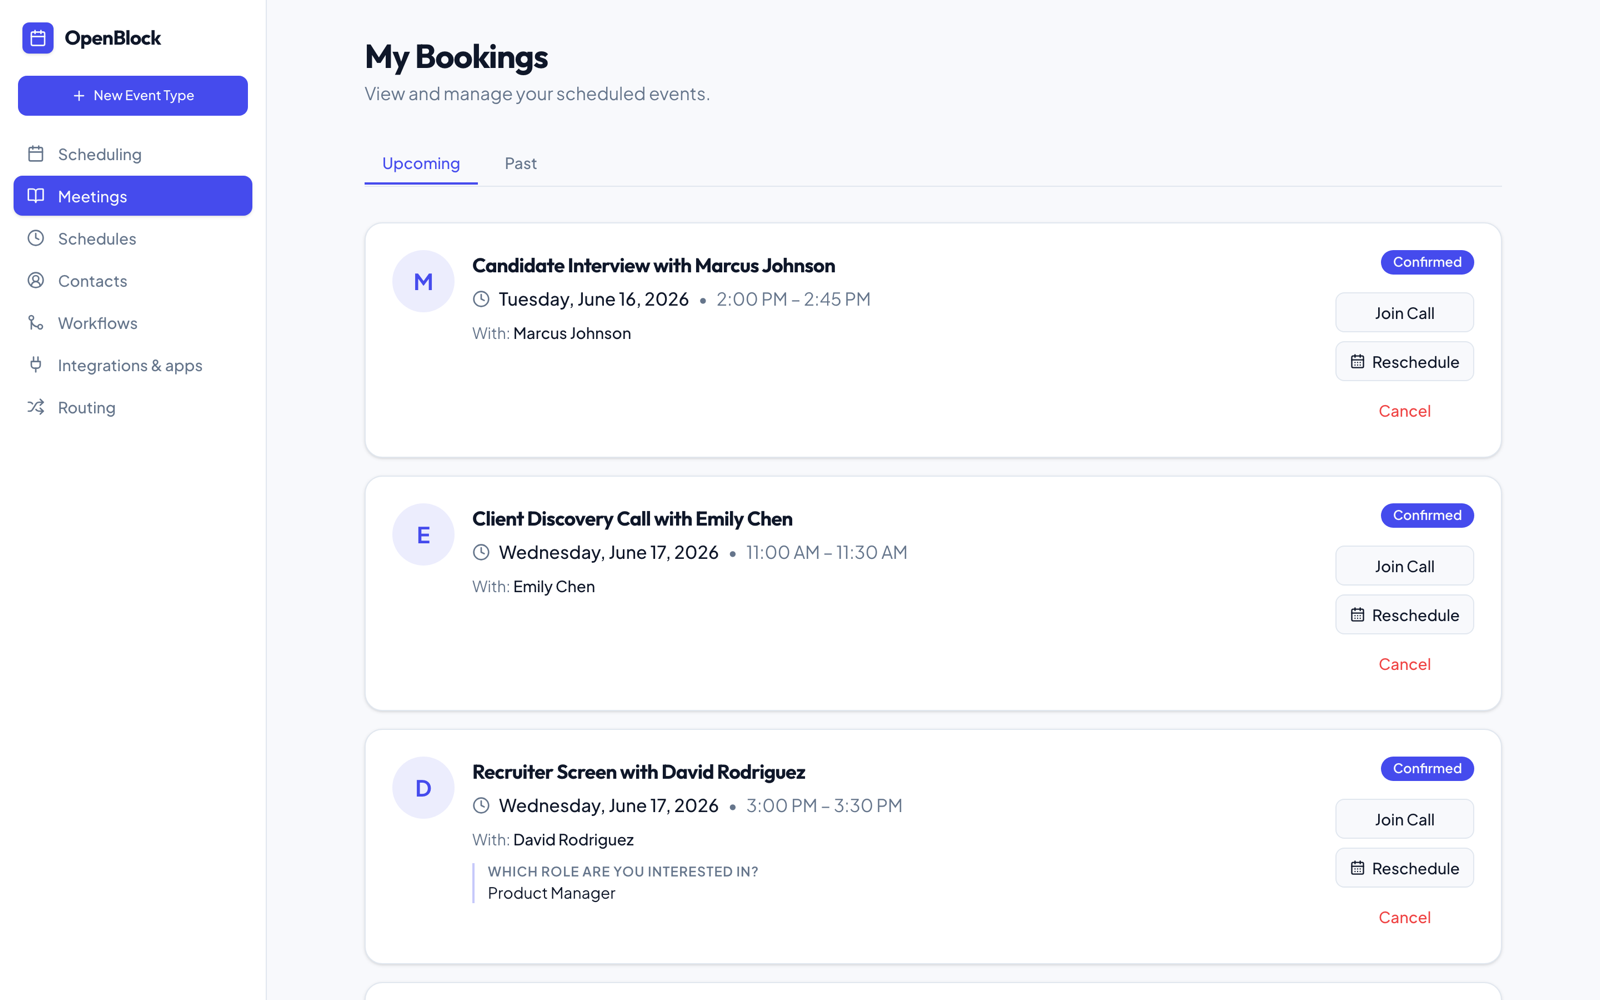The image size is (1600, 1000).
Task: Click the title Recruiter Screen with David Rodriguez
Action: point(638,771)
